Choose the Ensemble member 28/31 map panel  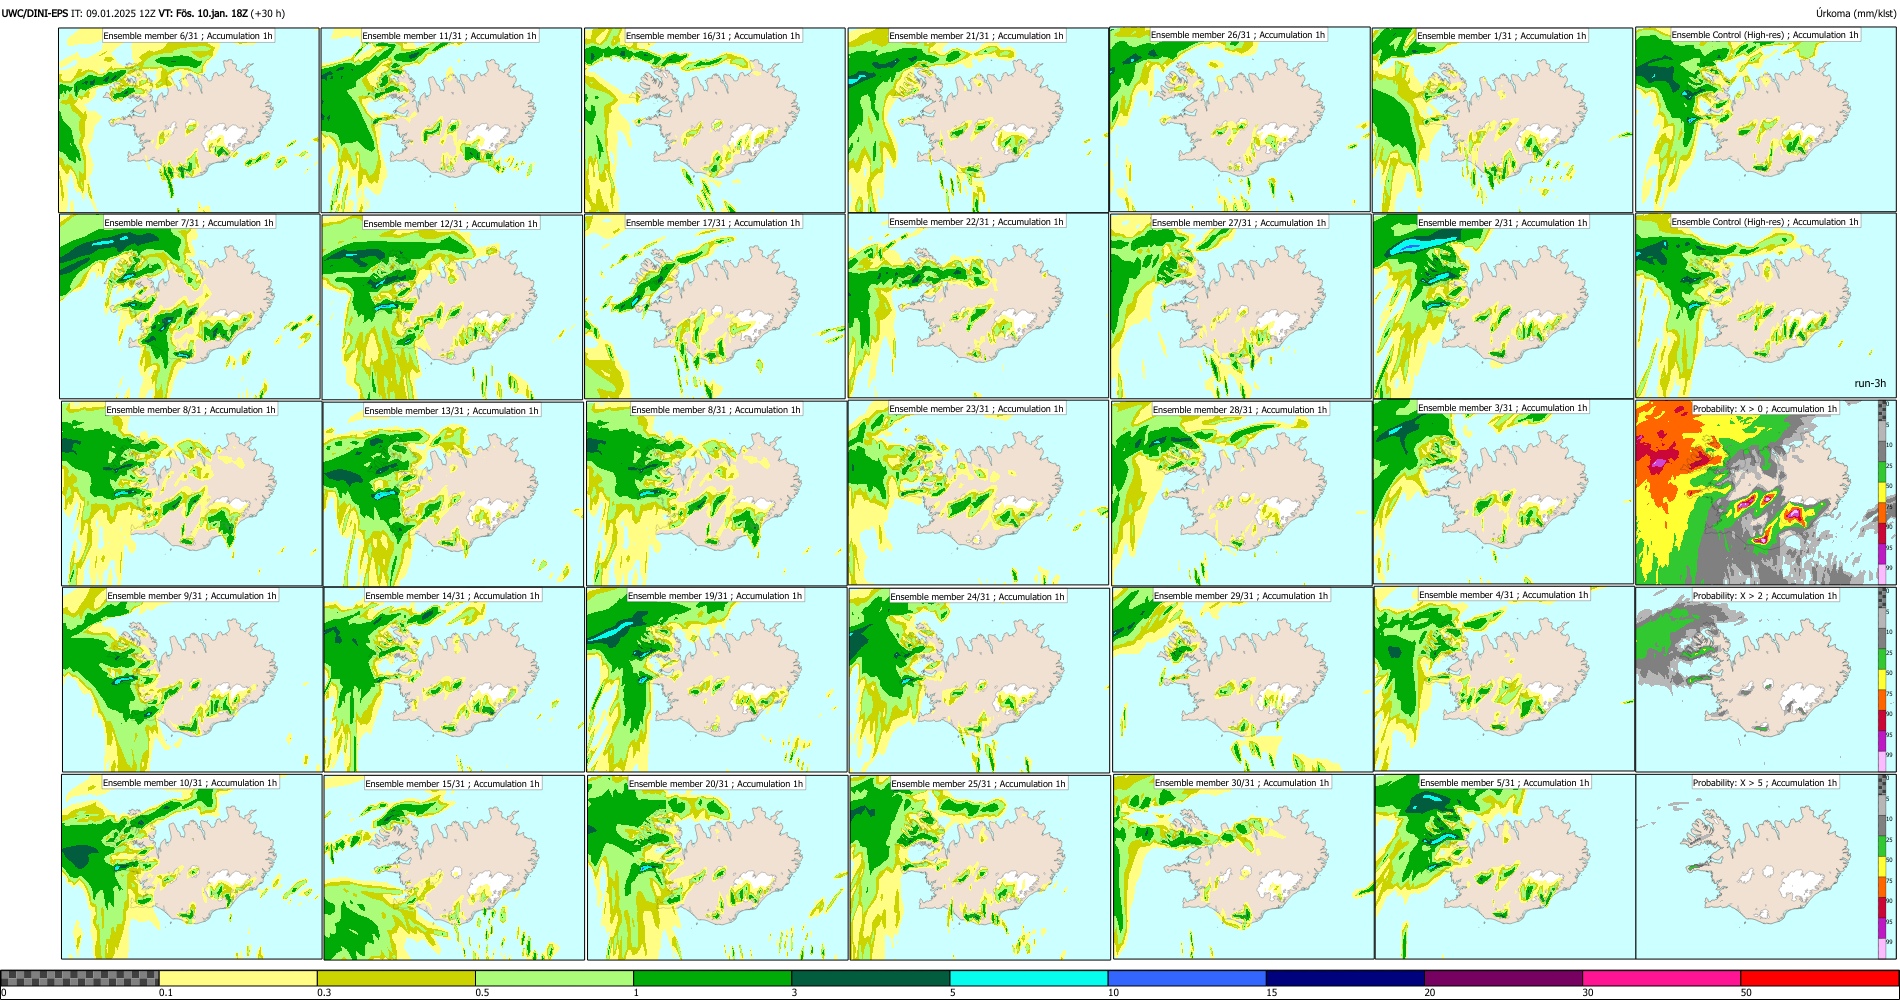tap(1242, 493)
